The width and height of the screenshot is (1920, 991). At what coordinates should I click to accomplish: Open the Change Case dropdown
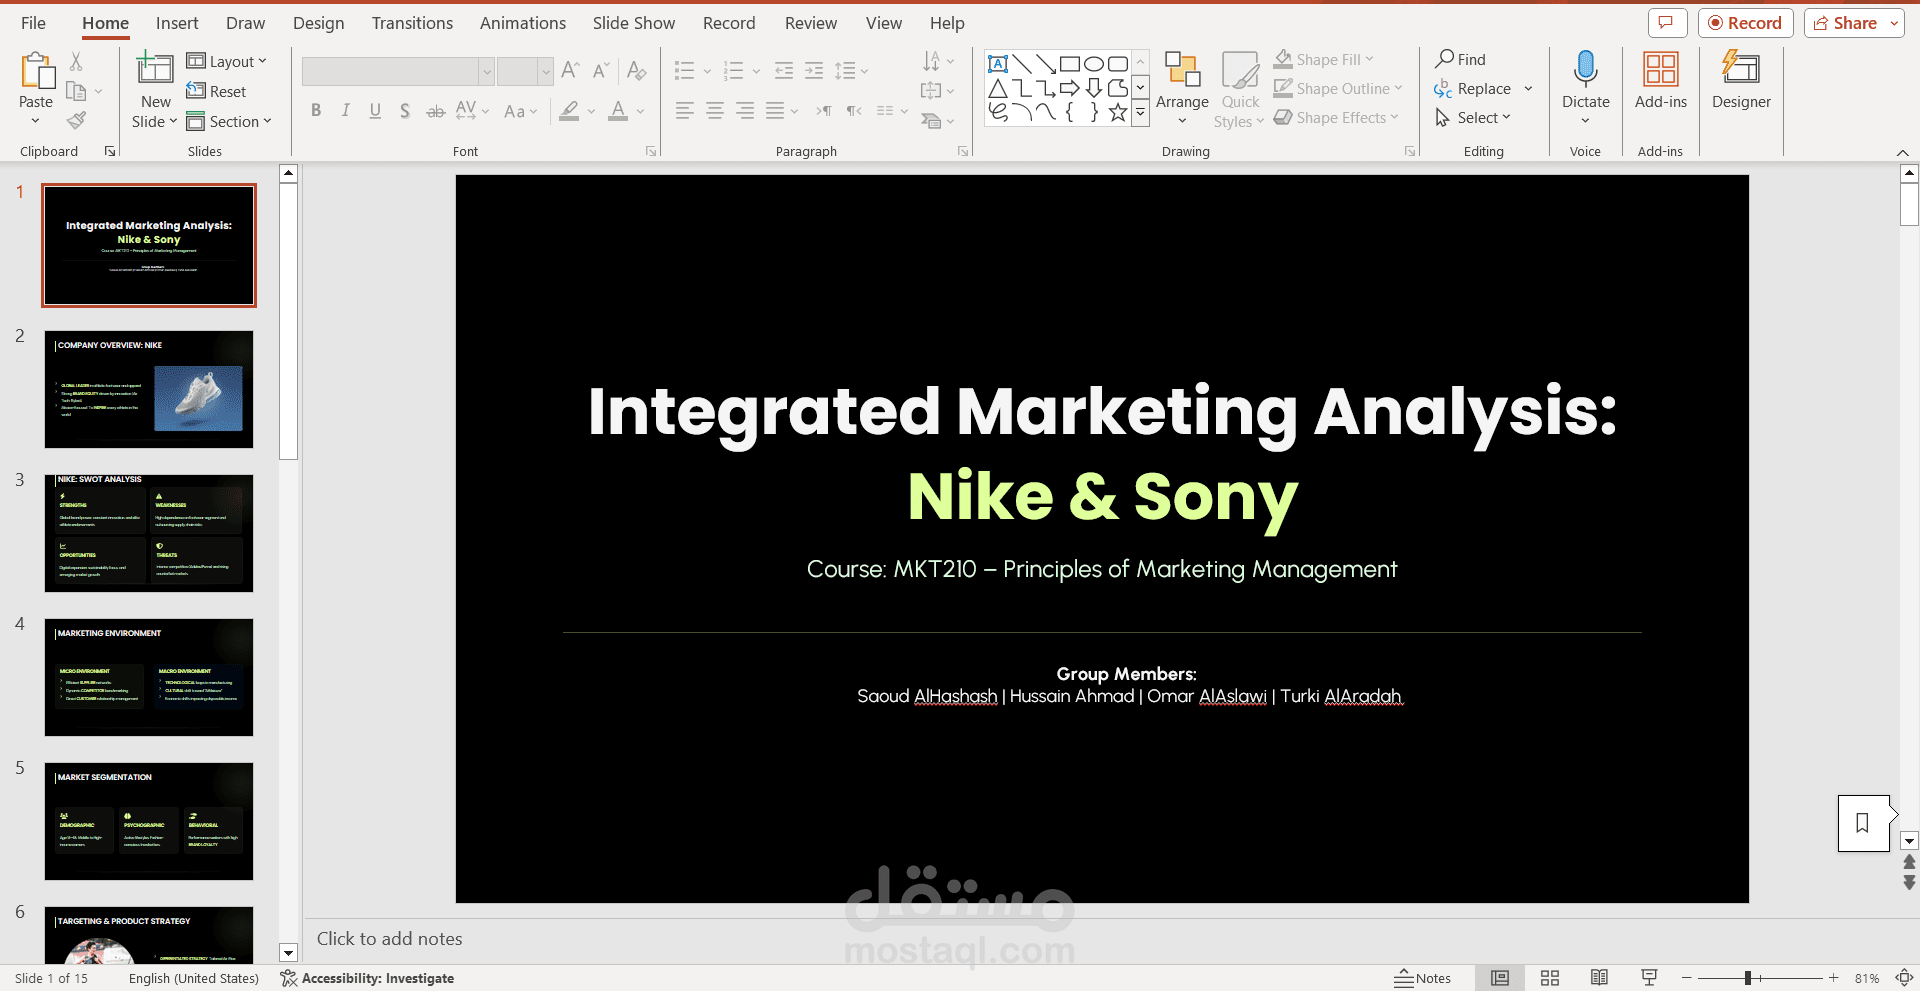pyautogui.click(x=520, y=111)
